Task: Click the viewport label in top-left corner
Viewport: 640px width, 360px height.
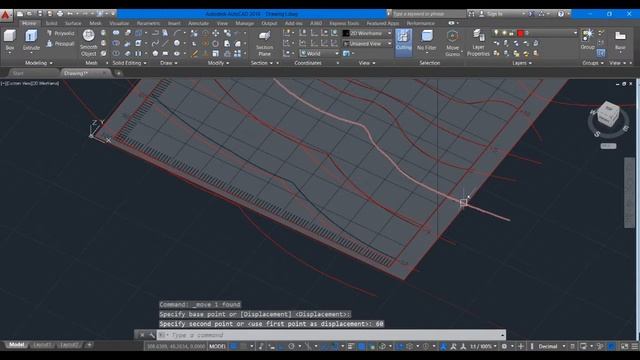Action: point(30,83)
